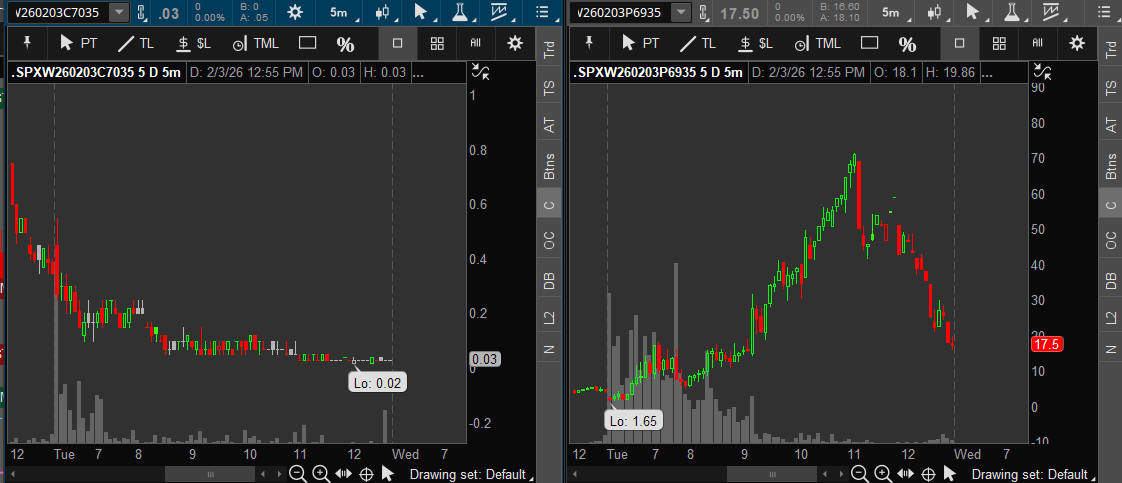This screenshot has width=1122, height=483.
Task: Click the percent tool in left chart
Action: pyautogui.click(x=345, y=44)
